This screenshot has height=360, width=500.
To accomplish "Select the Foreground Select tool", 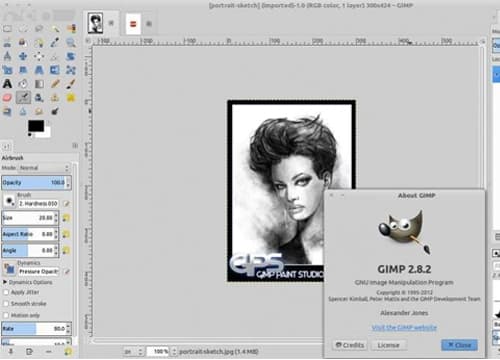I will coord(23,43).
